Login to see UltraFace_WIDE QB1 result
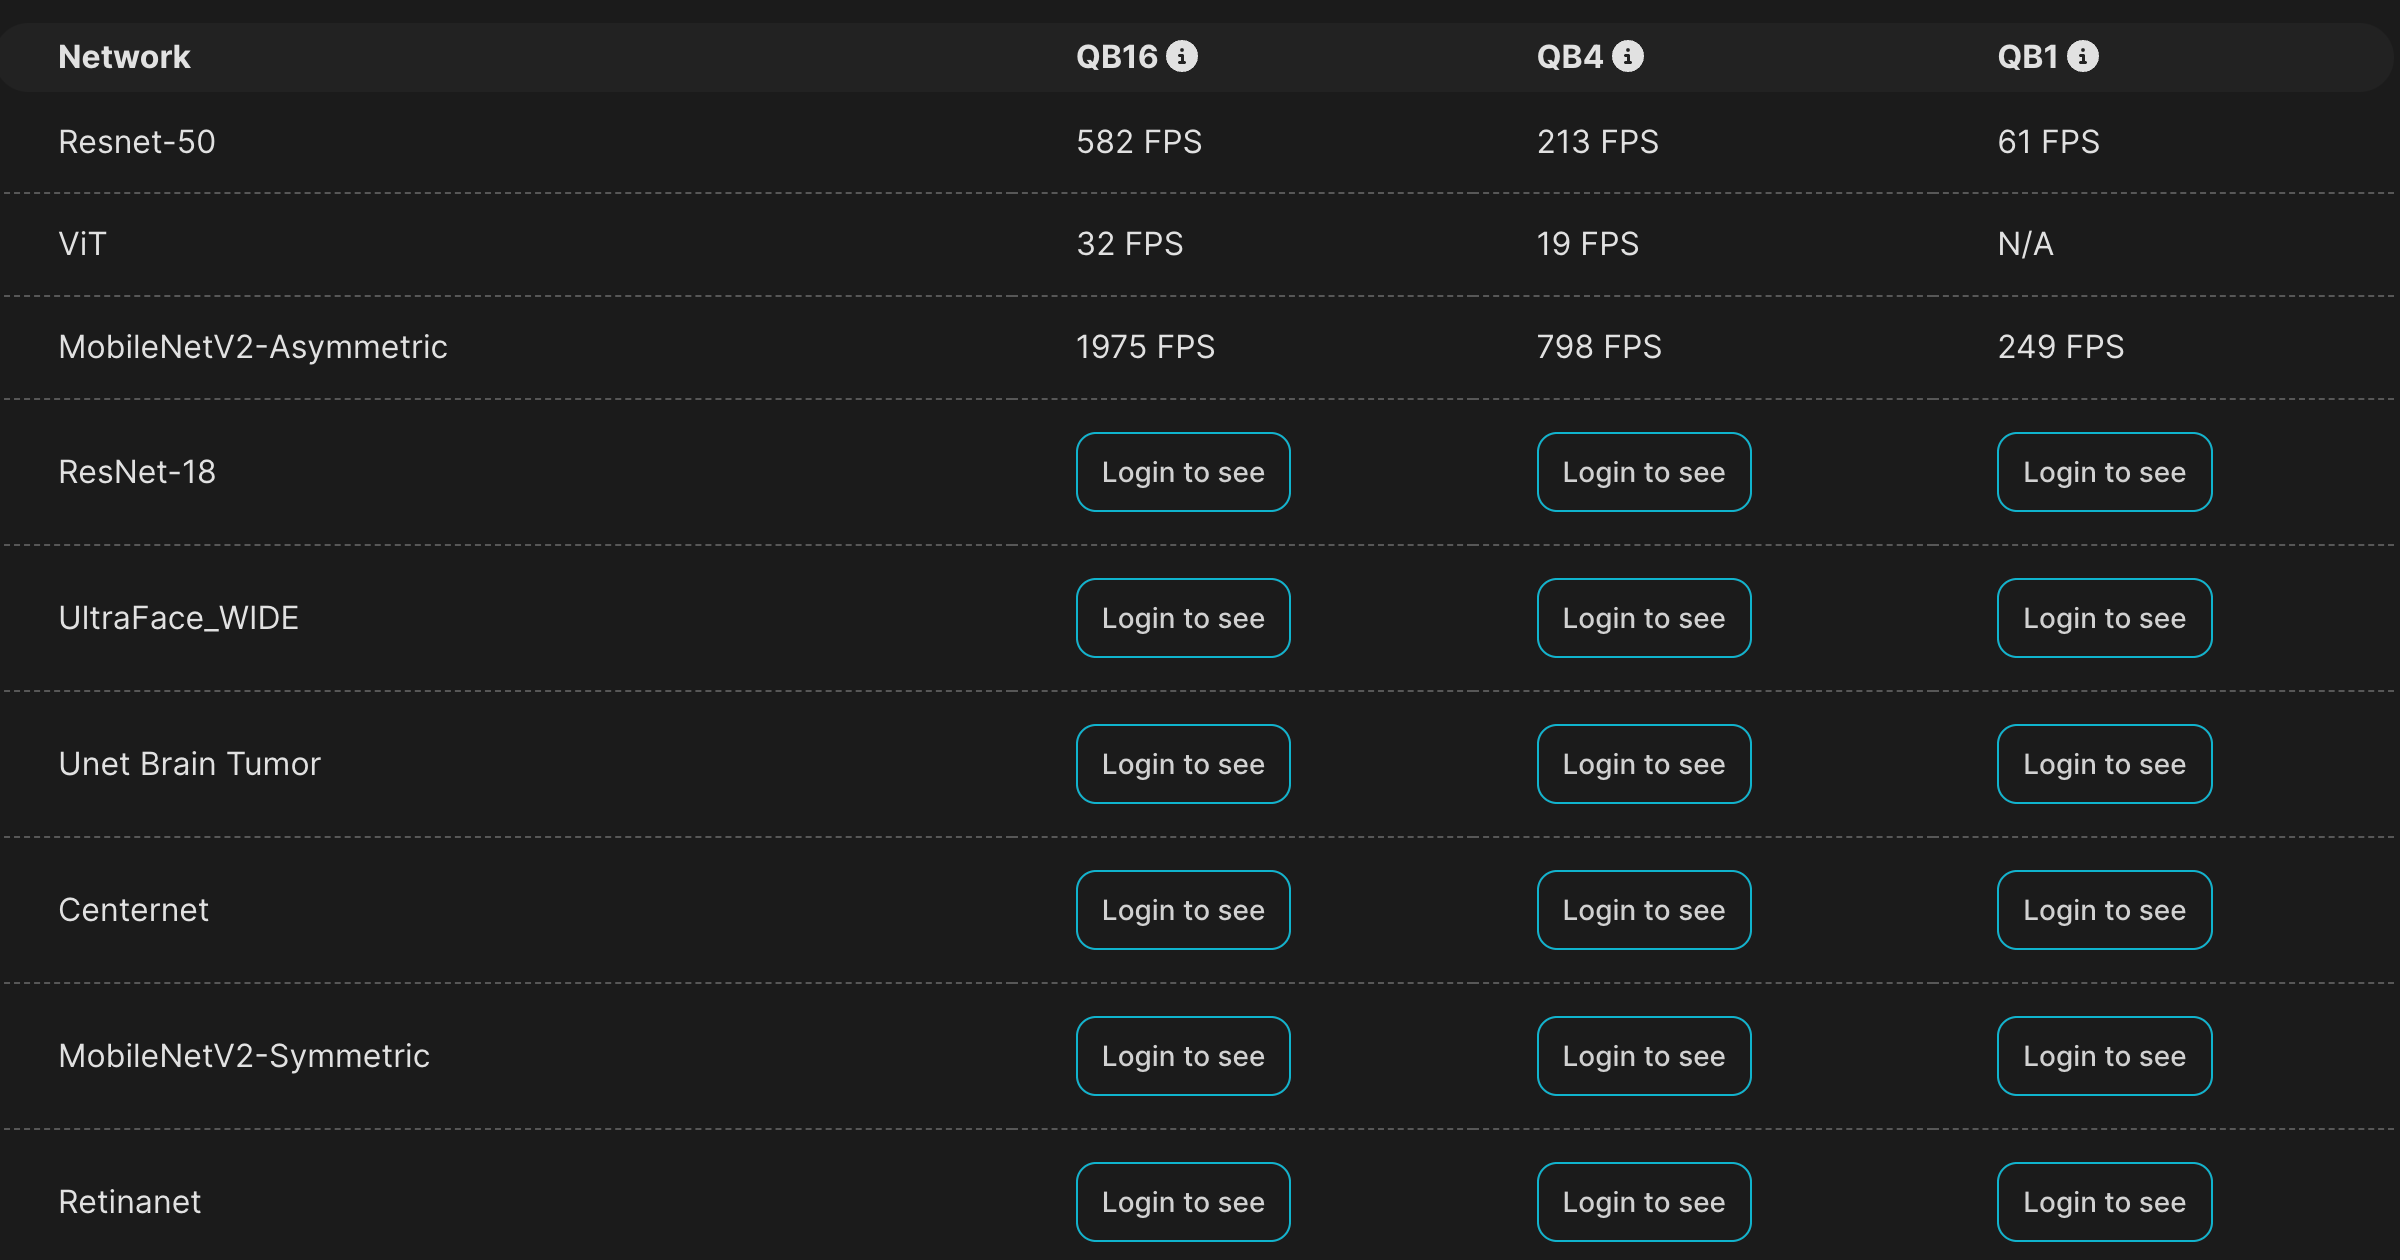The height and width of the screenshot is (1260, 2400). 2104,617
